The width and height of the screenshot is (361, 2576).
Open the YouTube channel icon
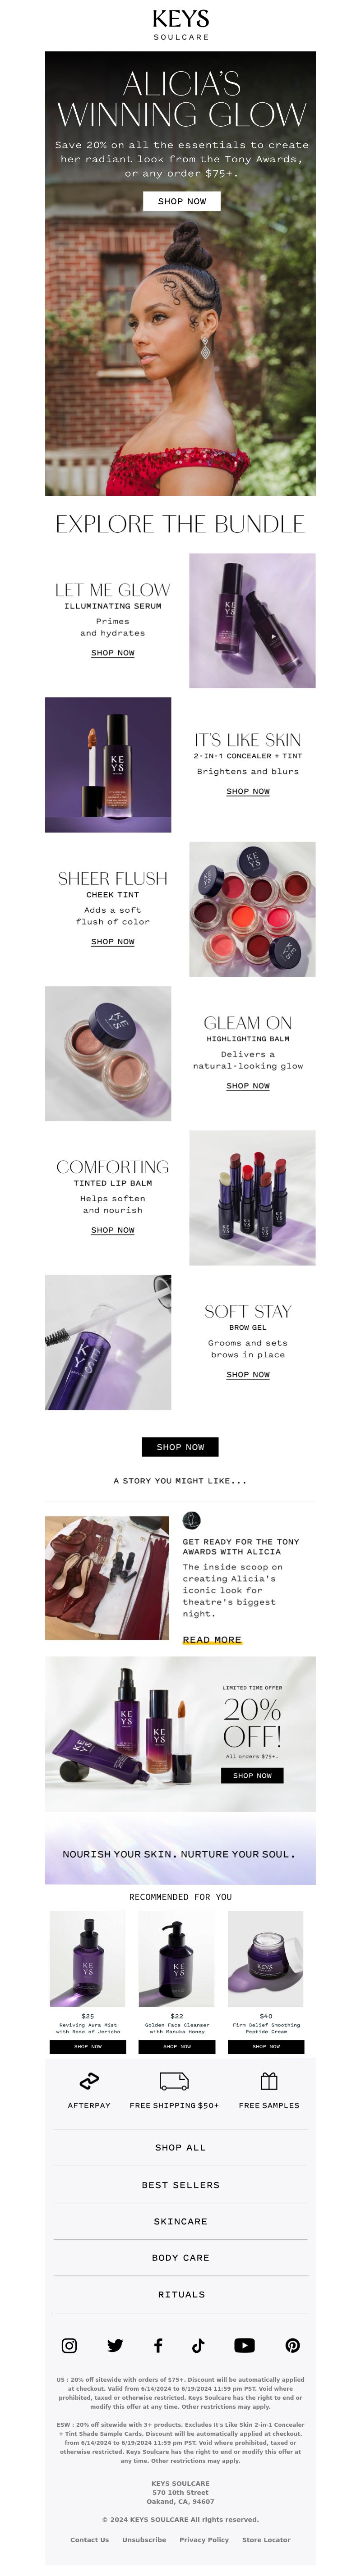(x=244, y=2345)
